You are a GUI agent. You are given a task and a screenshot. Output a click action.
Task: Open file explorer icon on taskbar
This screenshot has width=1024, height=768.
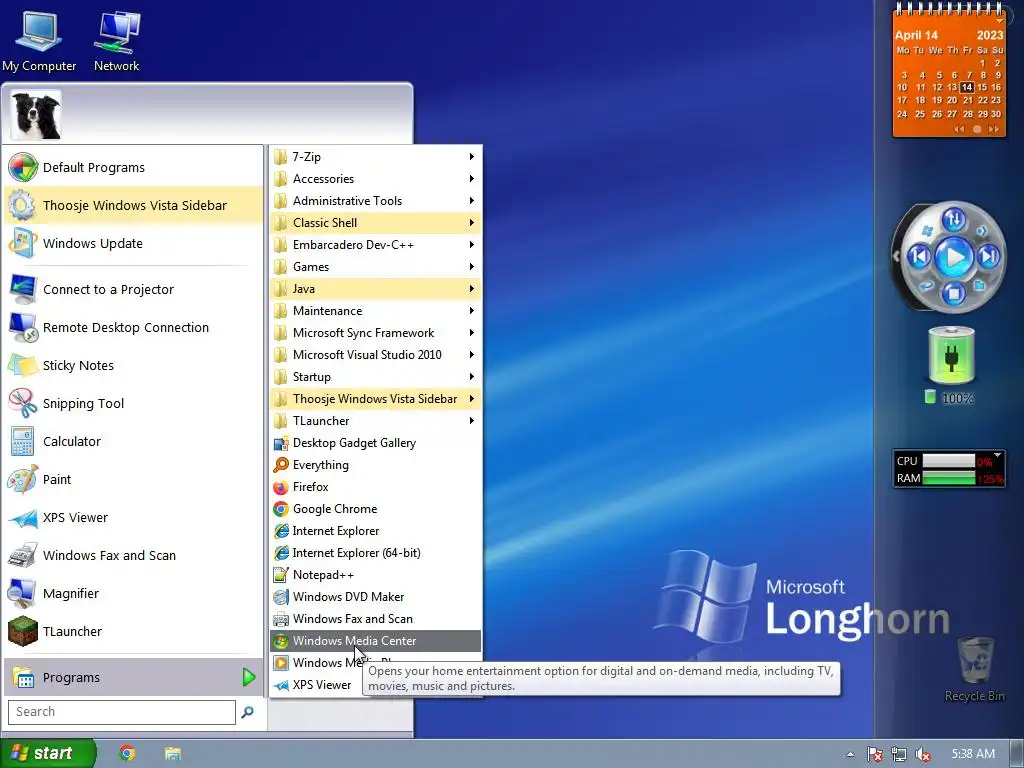point(172,753)
